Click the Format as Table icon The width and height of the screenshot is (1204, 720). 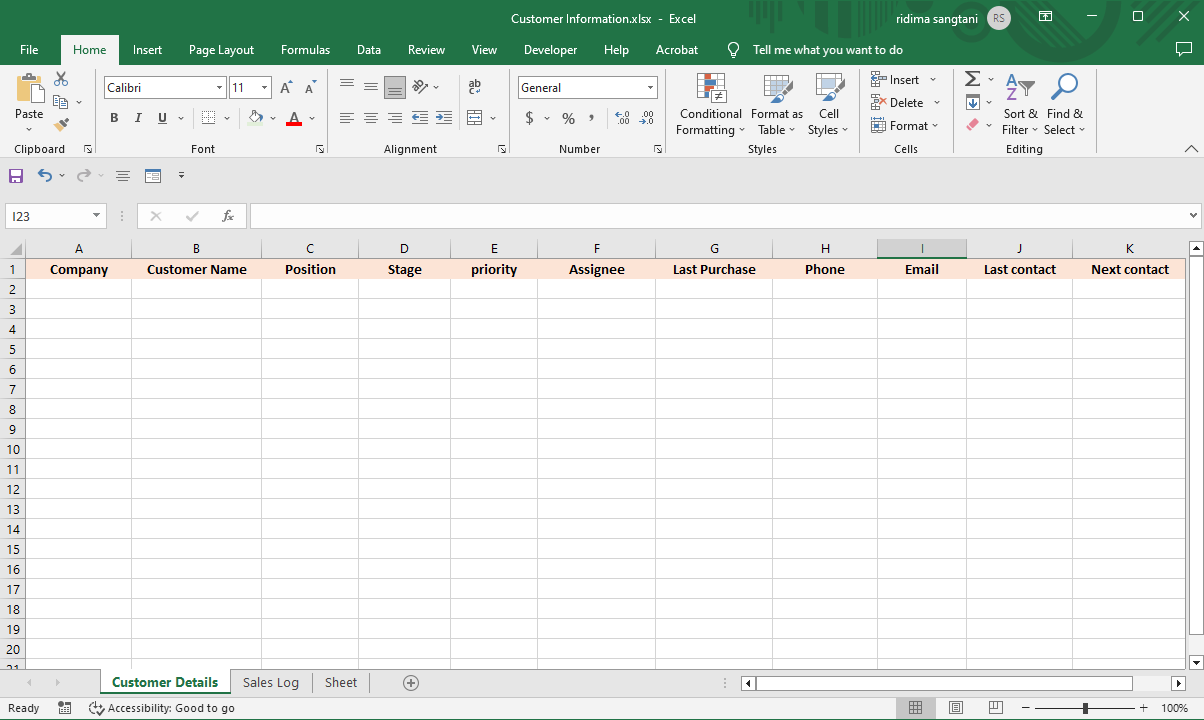pyautogui.click(x=777, y=104)
